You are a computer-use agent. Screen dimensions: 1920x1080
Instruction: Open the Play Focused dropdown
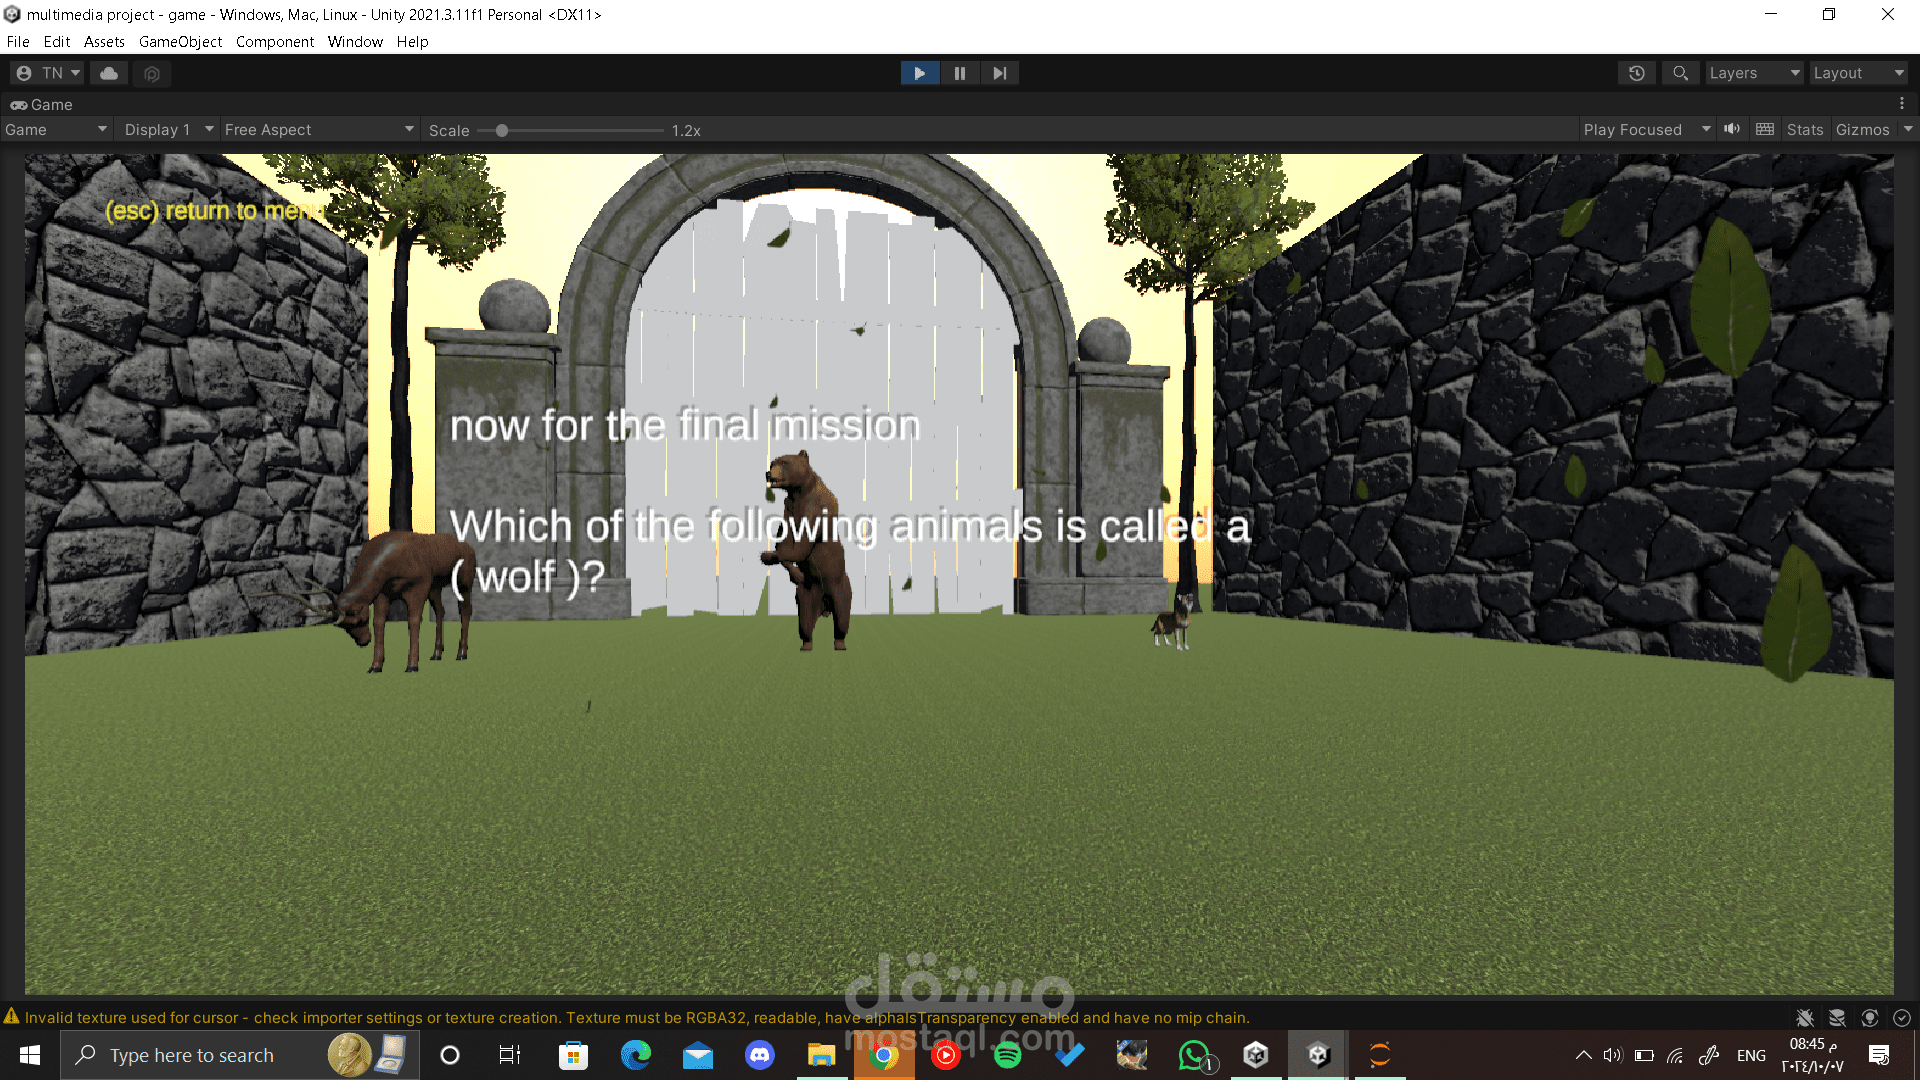pos(1646,130)
